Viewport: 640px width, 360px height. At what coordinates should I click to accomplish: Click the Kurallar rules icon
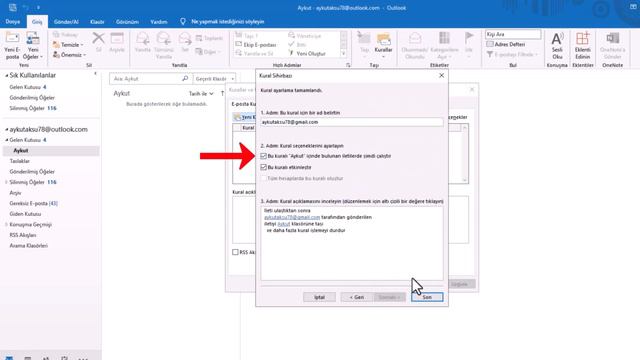click(383, 40)
